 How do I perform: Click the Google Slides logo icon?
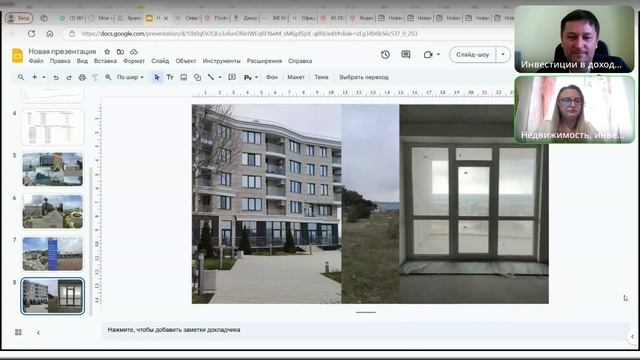click(17, 56)
